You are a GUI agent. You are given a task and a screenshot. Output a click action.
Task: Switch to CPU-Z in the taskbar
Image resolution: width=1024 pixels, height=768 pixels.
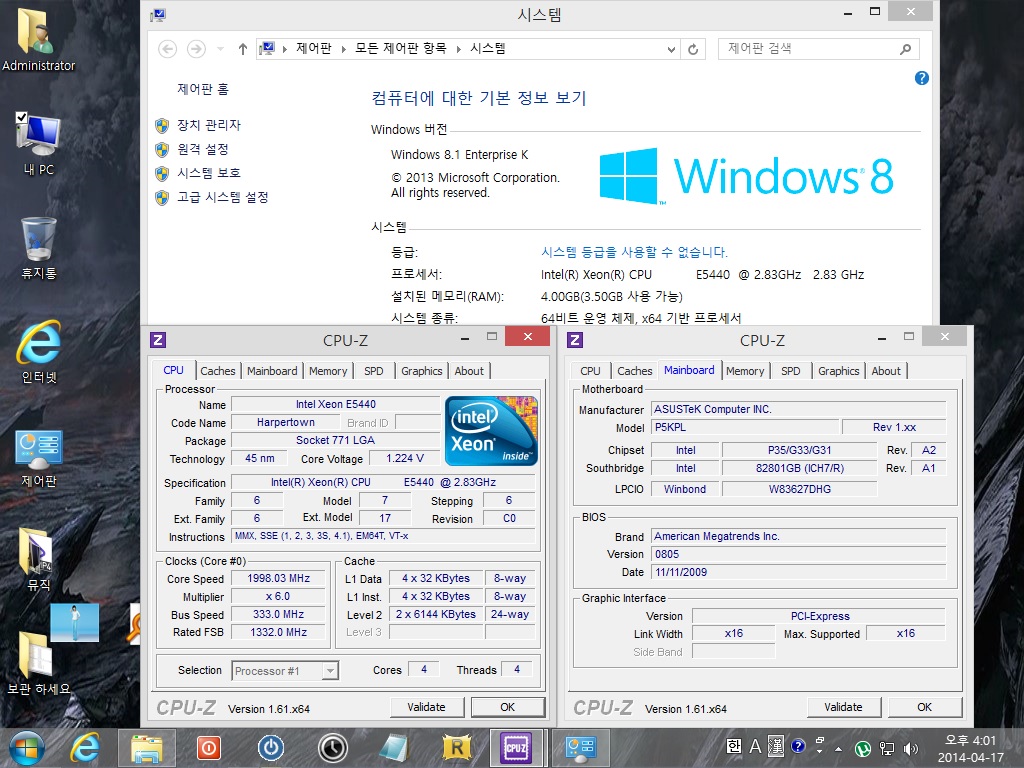517,748
